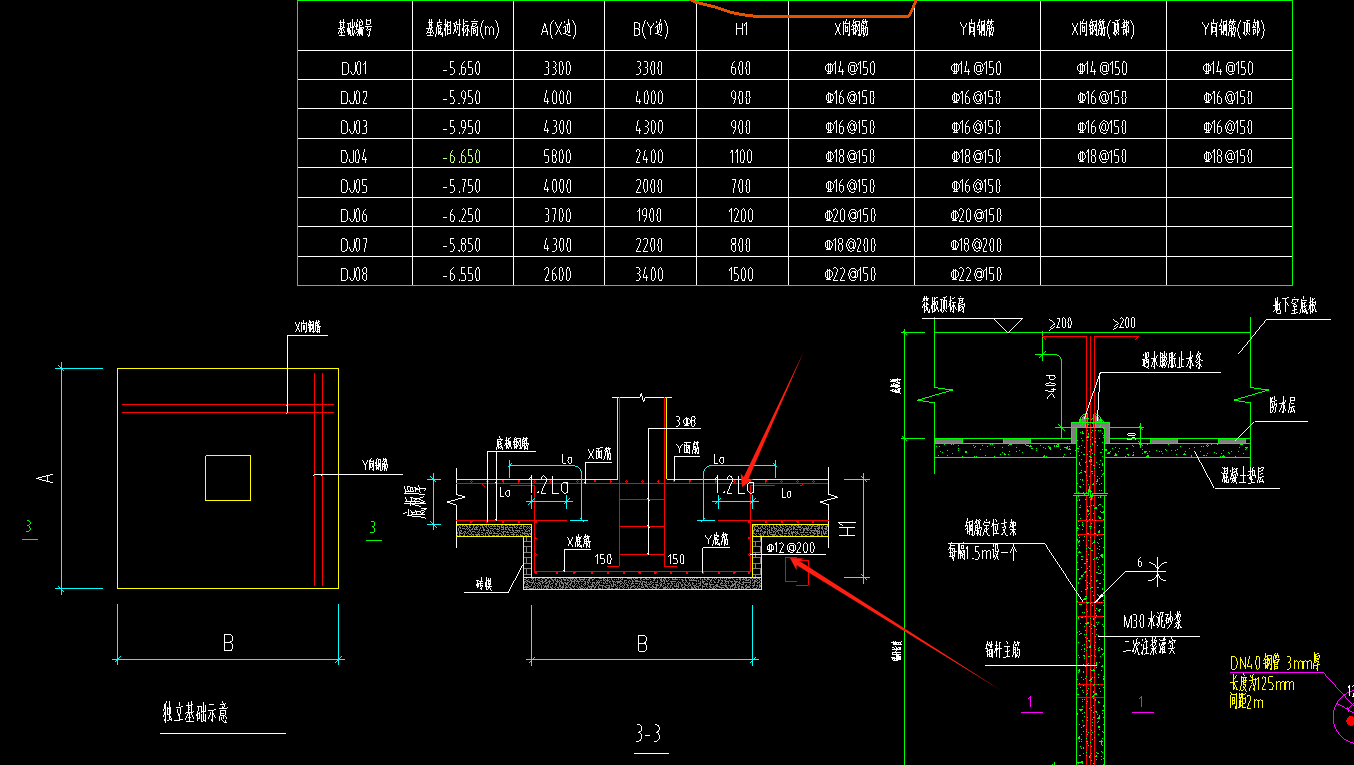Click the 防水层 label

coord(1284,405)
